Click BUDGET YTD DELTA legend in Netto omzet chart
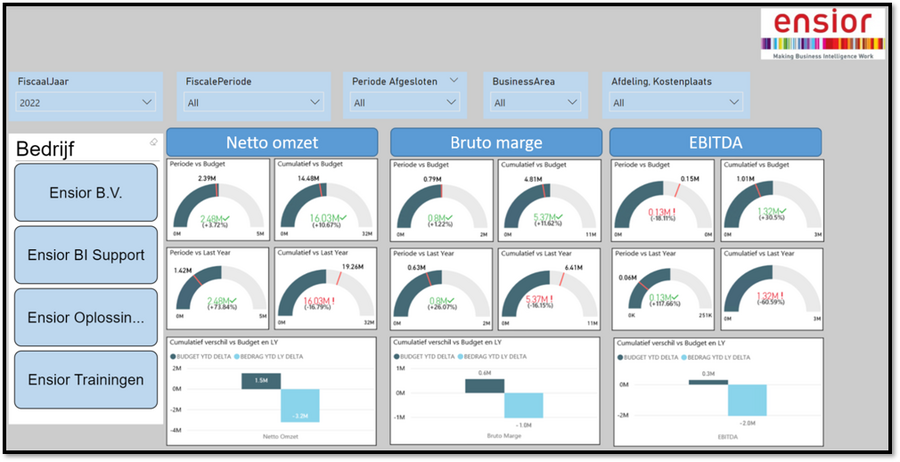This screenshot has width=900, height=462. click(x=201, y=356)
